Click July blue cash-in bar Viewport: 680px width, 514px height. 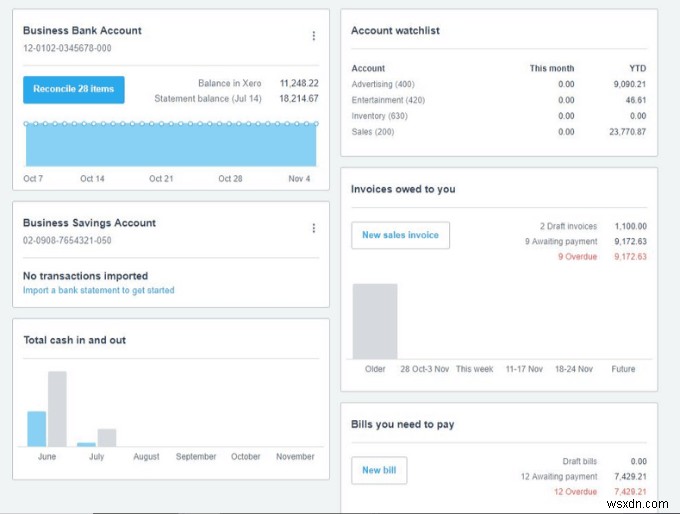(86, 444)
